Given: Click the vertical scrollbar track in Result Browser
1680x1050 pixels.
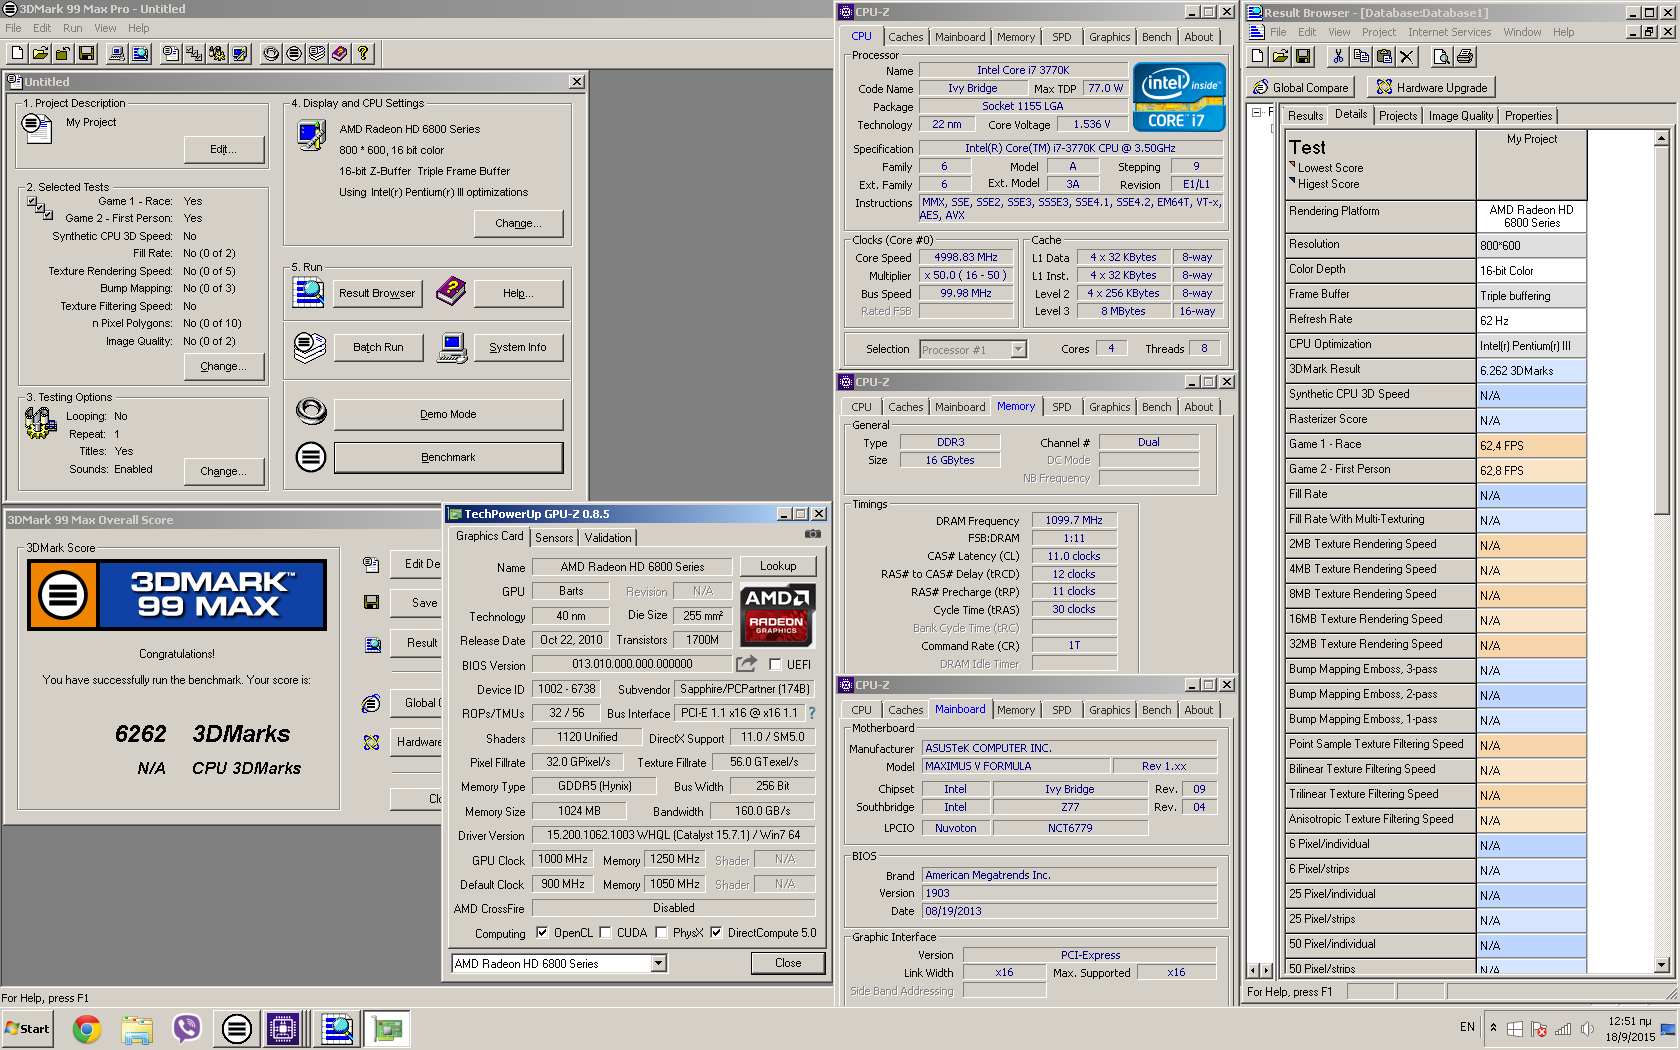Looking at the screenshot, I should click(x=1661, y=735).
